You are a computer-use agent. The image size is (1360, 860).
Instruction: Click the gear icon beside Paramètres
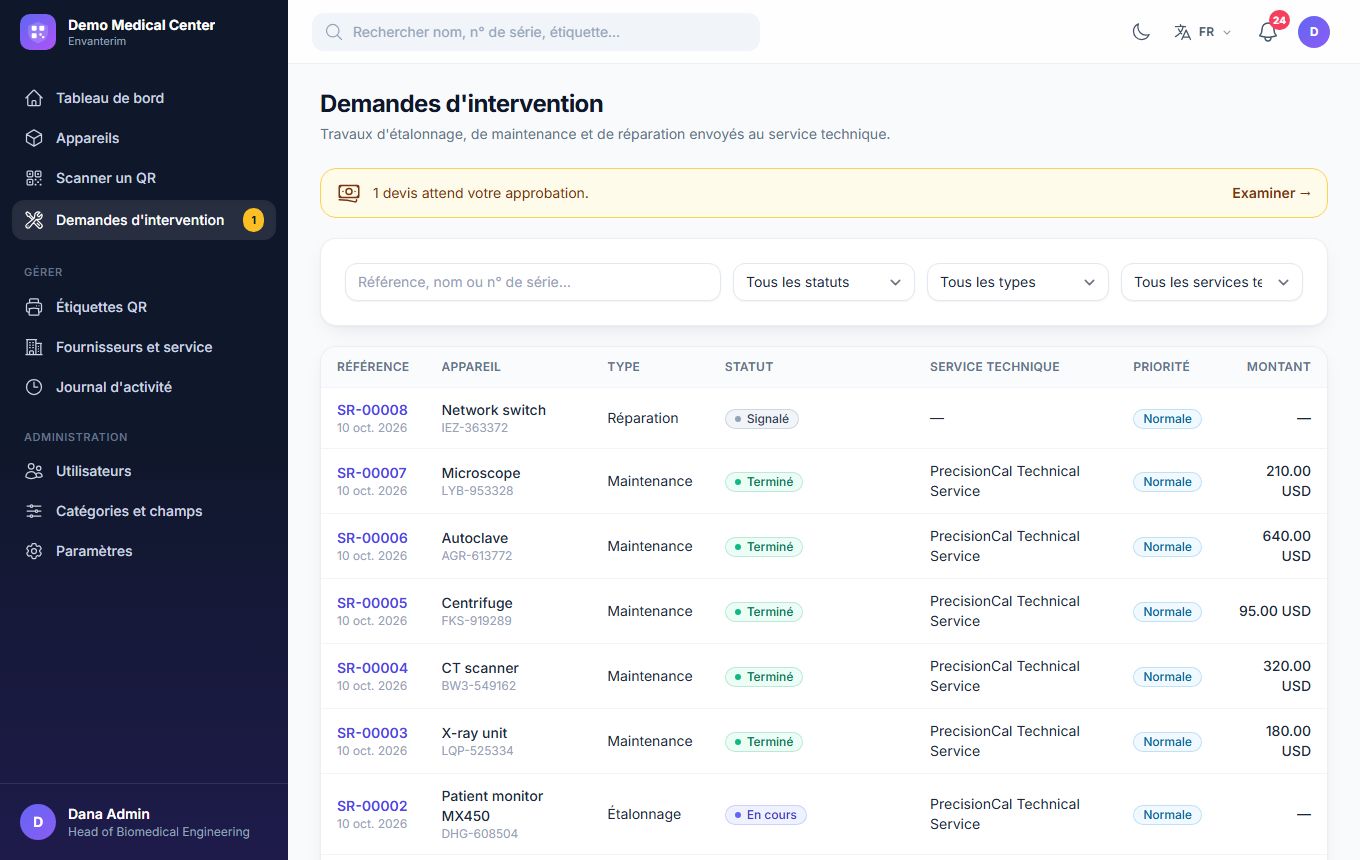coord(34,551)
